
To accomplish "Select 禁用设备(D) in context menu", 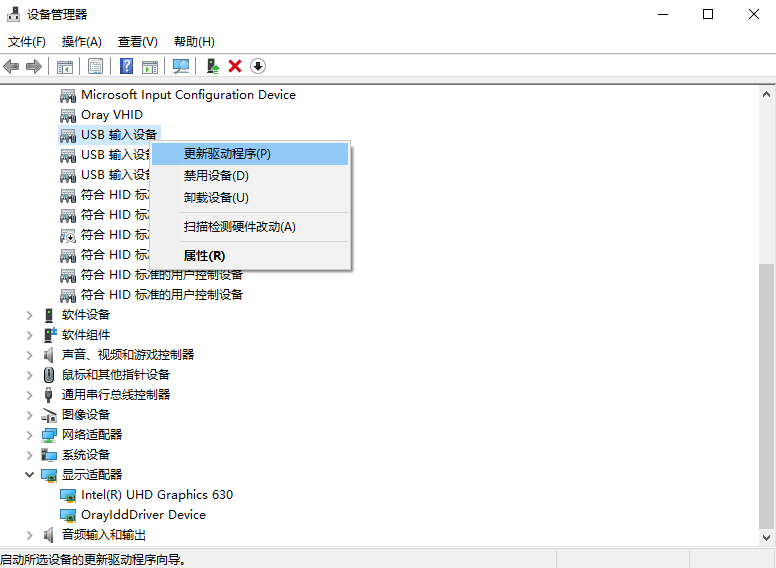I will [x=216, y=176].
